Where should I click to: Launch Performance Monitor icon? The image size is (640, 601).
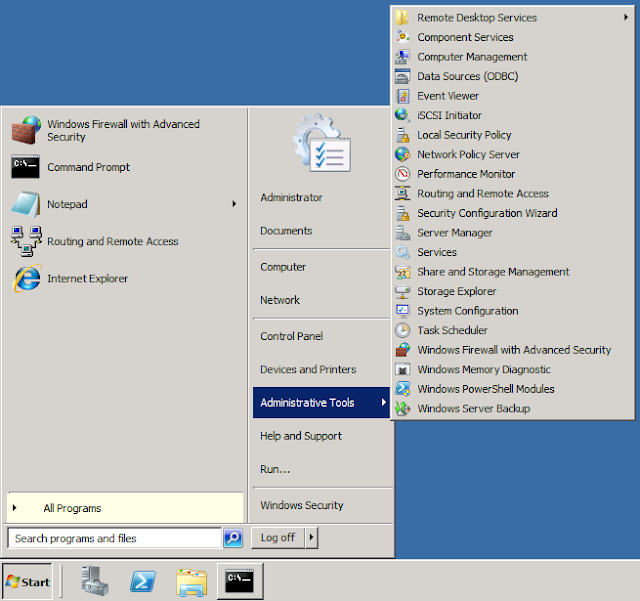click(402, 174)
